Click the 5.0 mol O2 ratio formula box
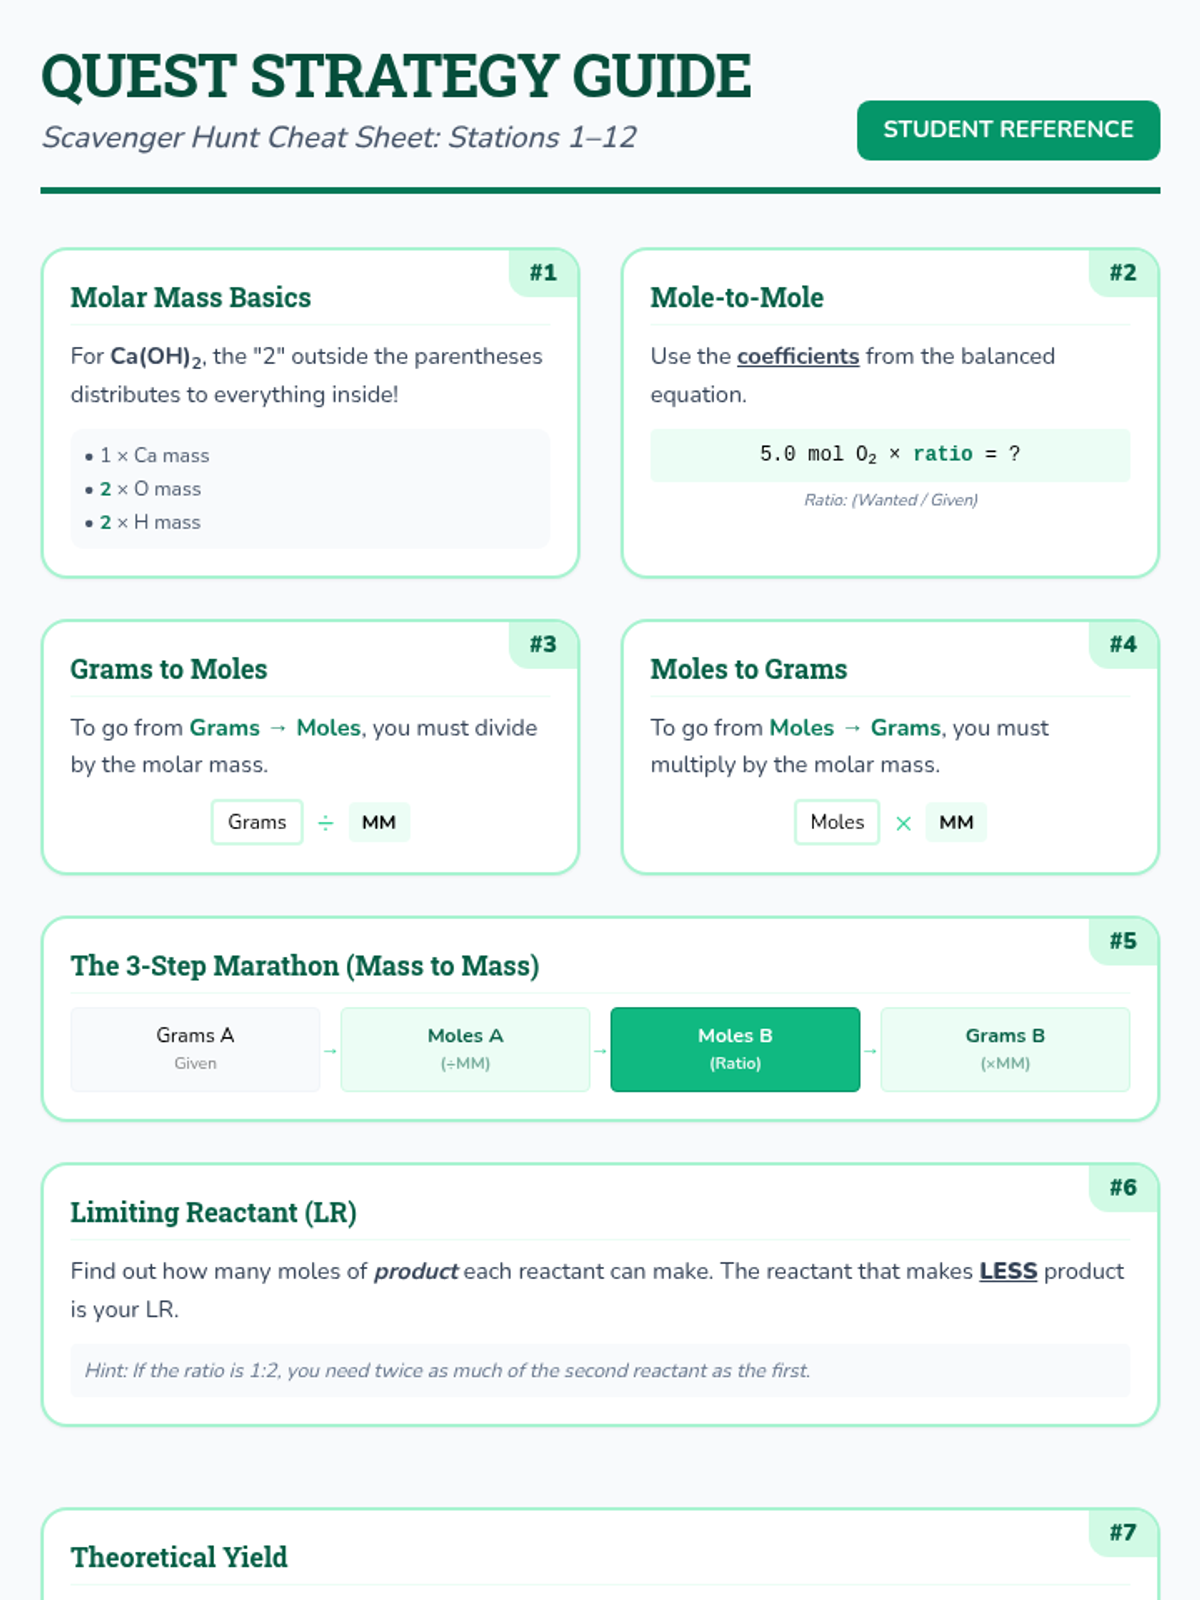 [890, 455]
